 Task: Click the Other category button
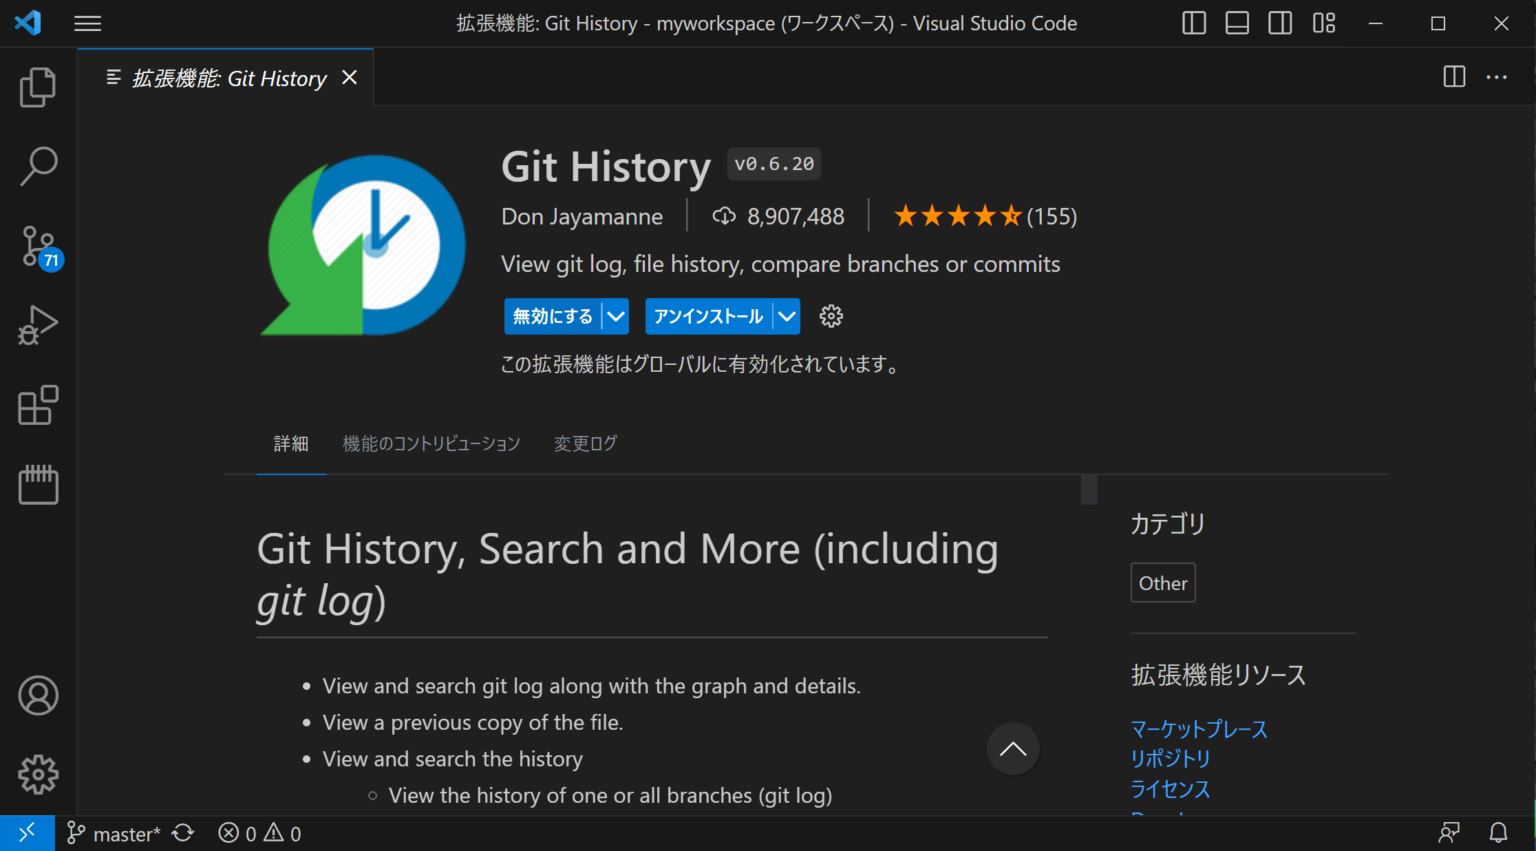click(1163, 582)
